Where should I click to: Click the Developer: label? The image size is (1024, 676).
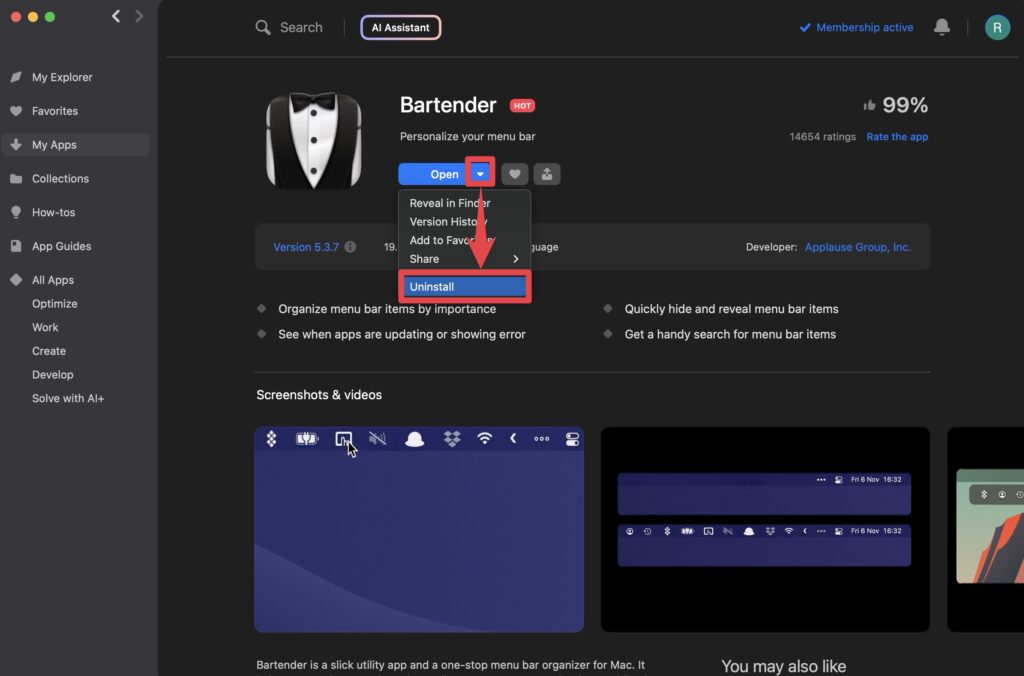pyautogui.click(x=771, y=247)
